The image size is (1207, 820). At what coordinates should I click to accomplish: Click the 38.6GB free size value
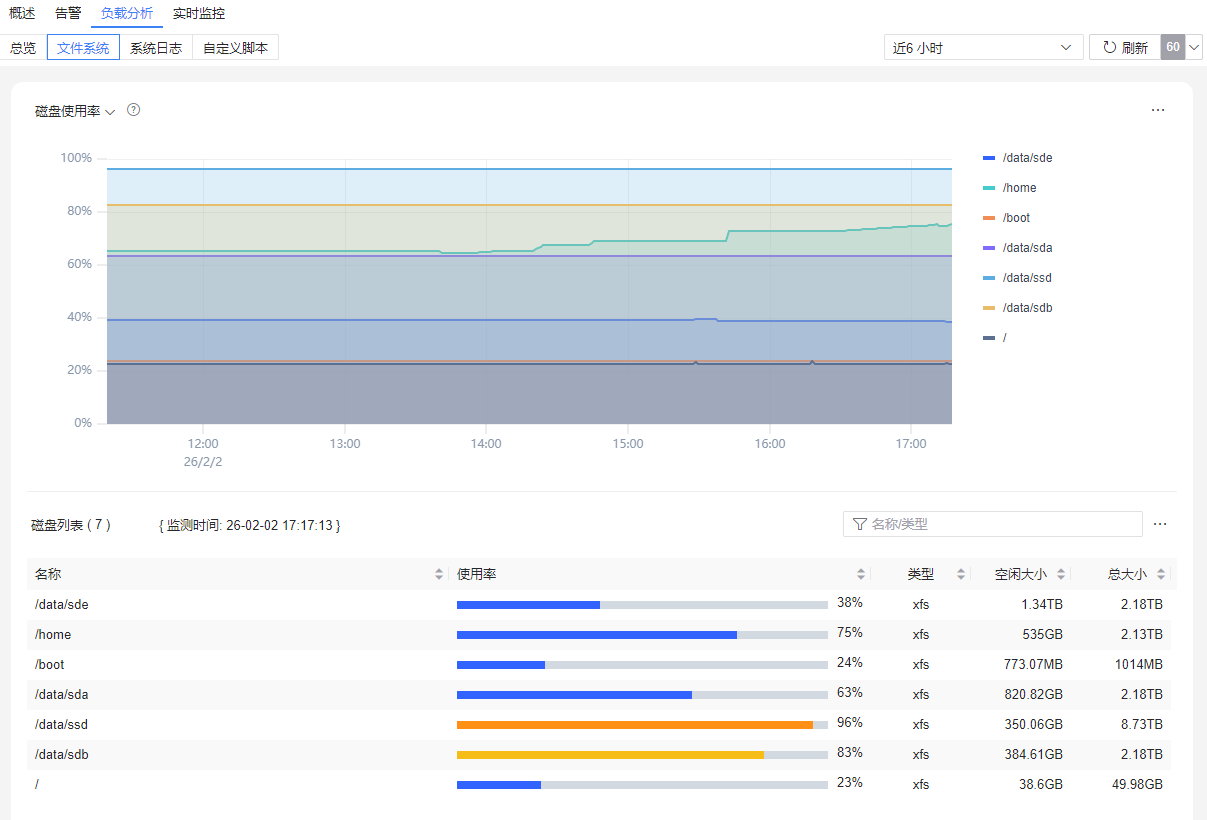[1041, 784]
